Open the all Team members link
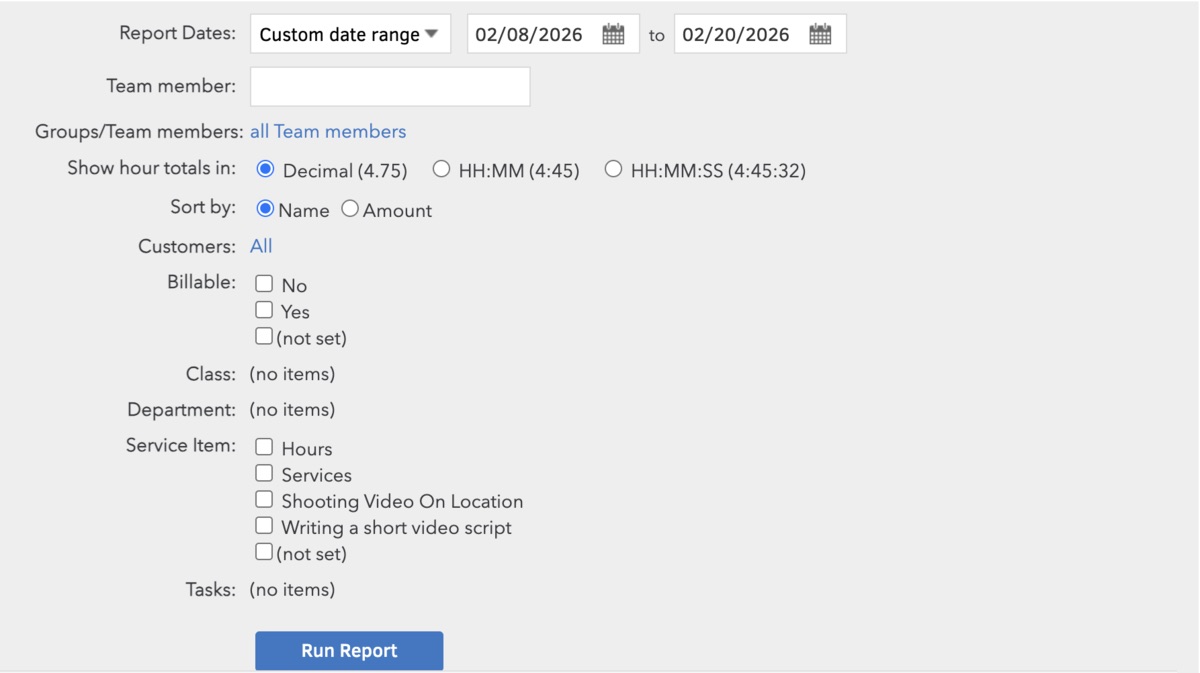This screenshot has width=1200, height=673. tap(328, 131)
